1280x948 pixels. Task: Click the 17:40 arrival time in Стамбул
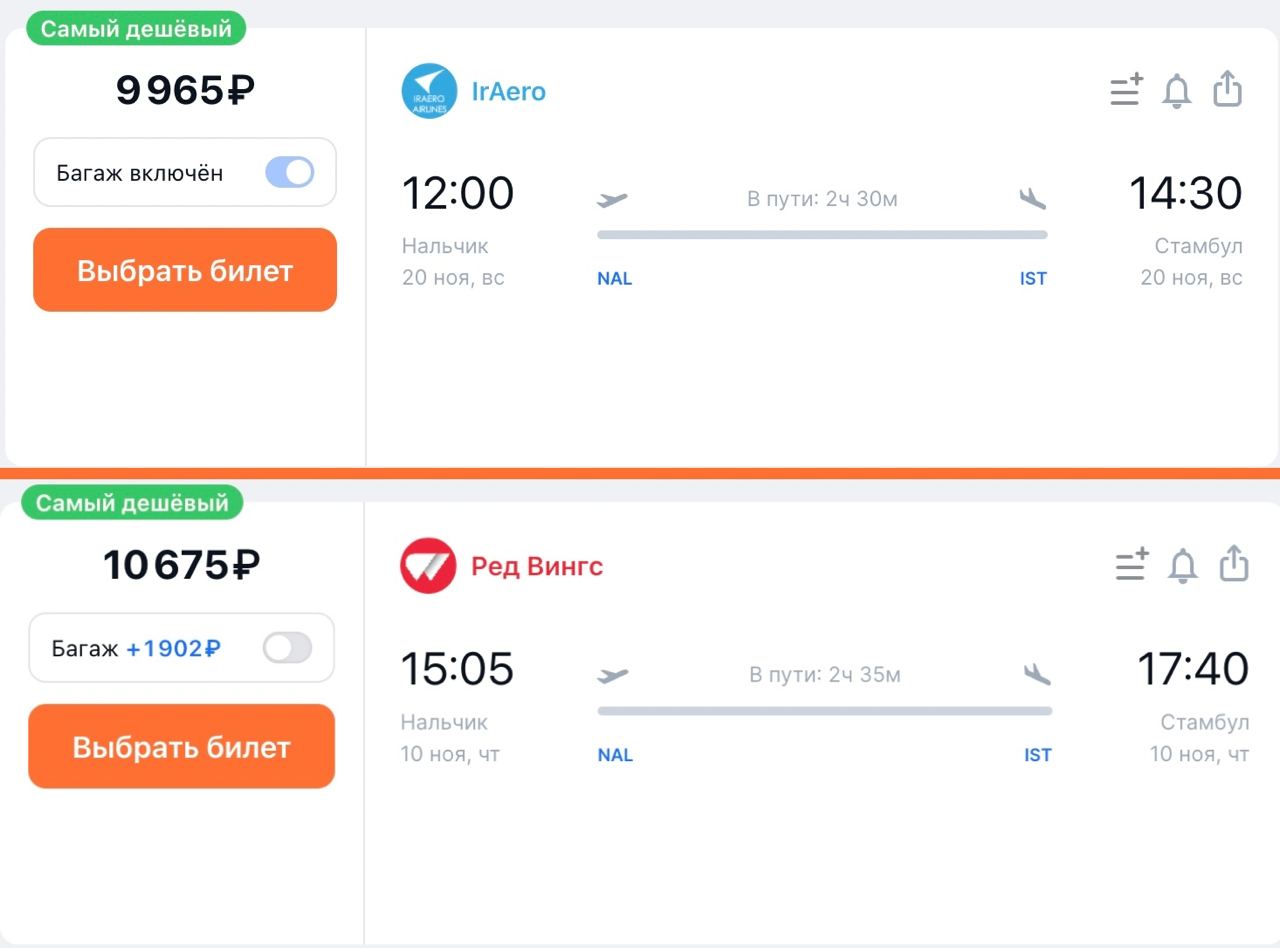point(1193,669)
